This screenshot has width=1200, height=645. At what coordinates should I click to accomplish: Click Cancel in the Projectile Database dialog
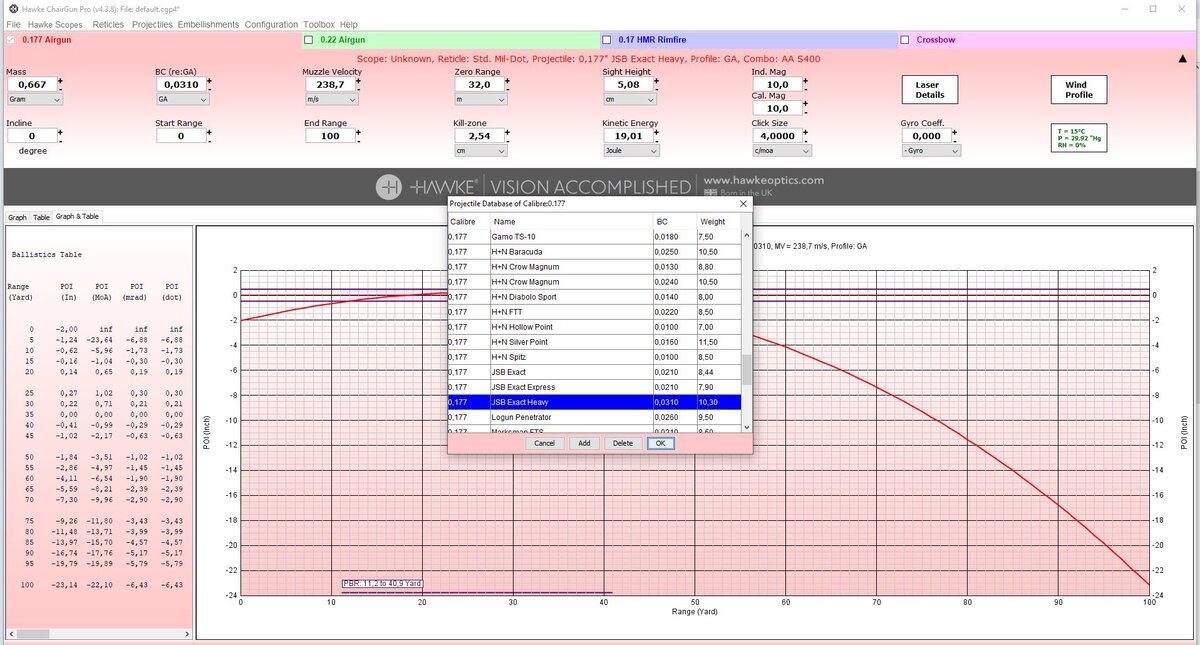tap(544, 443)
